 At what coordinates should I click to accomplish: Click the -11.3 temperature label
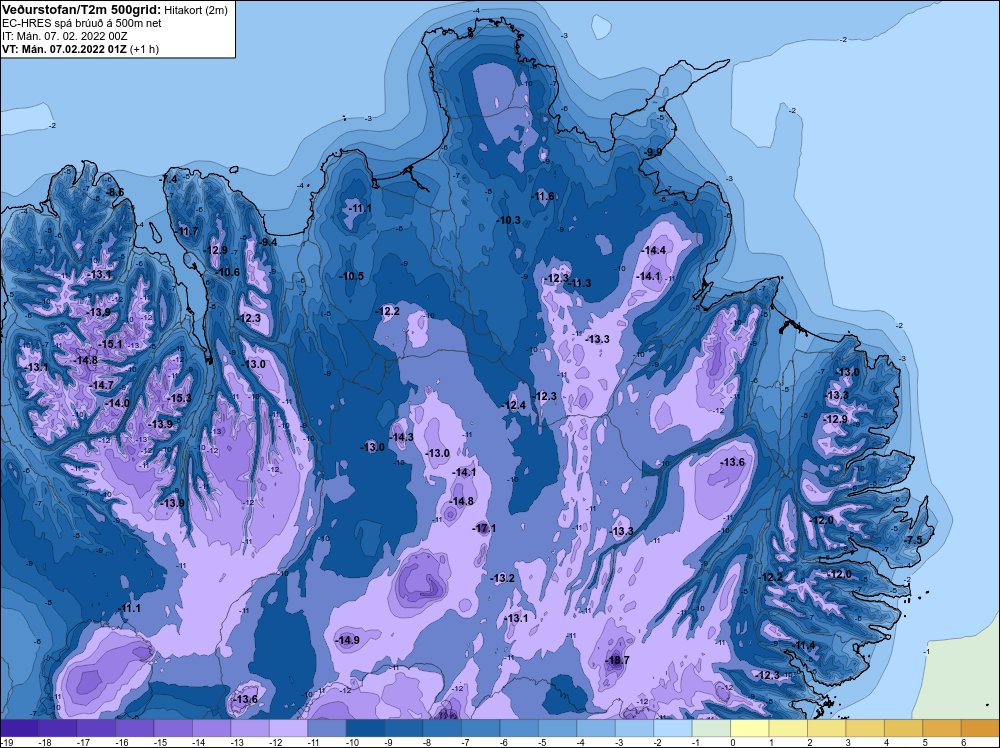coord(580,283)
